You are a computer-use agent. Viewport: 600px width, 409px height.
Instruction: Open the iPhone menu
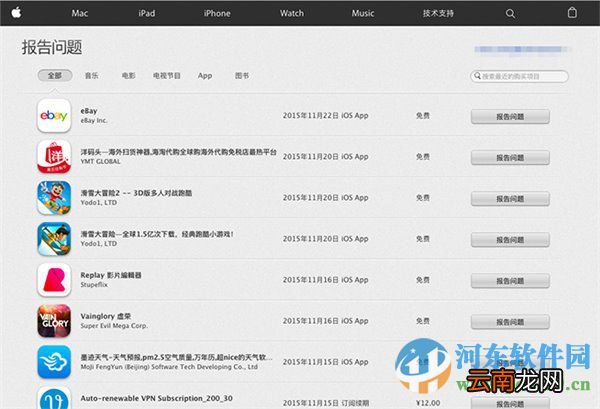217,13
